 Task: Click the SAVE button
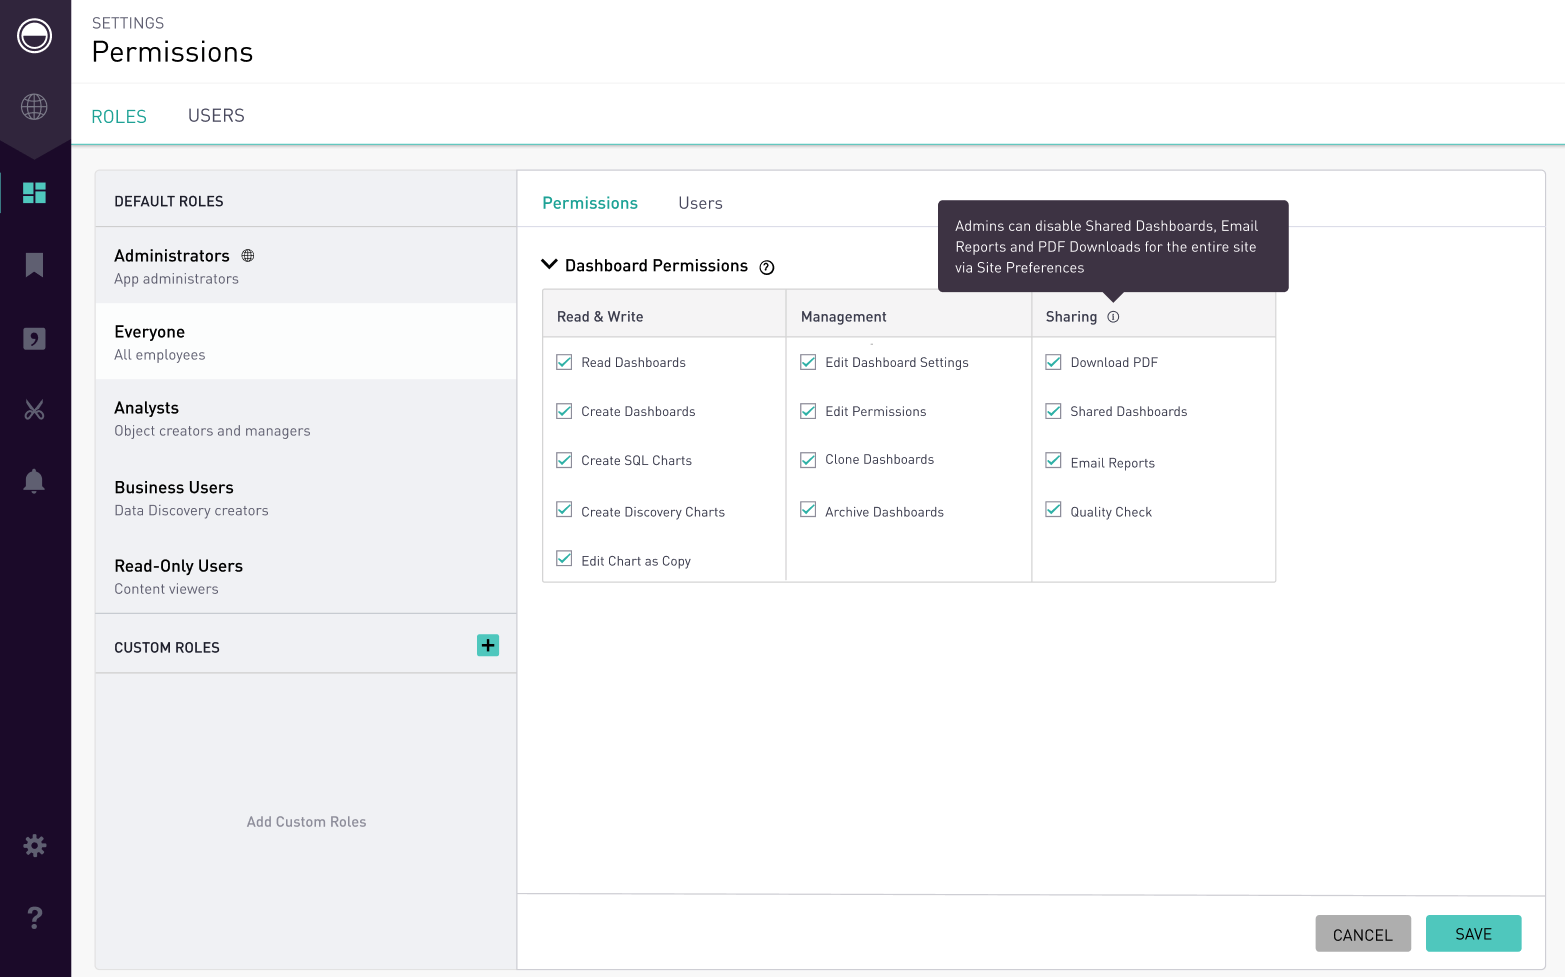coord(1474,933)
